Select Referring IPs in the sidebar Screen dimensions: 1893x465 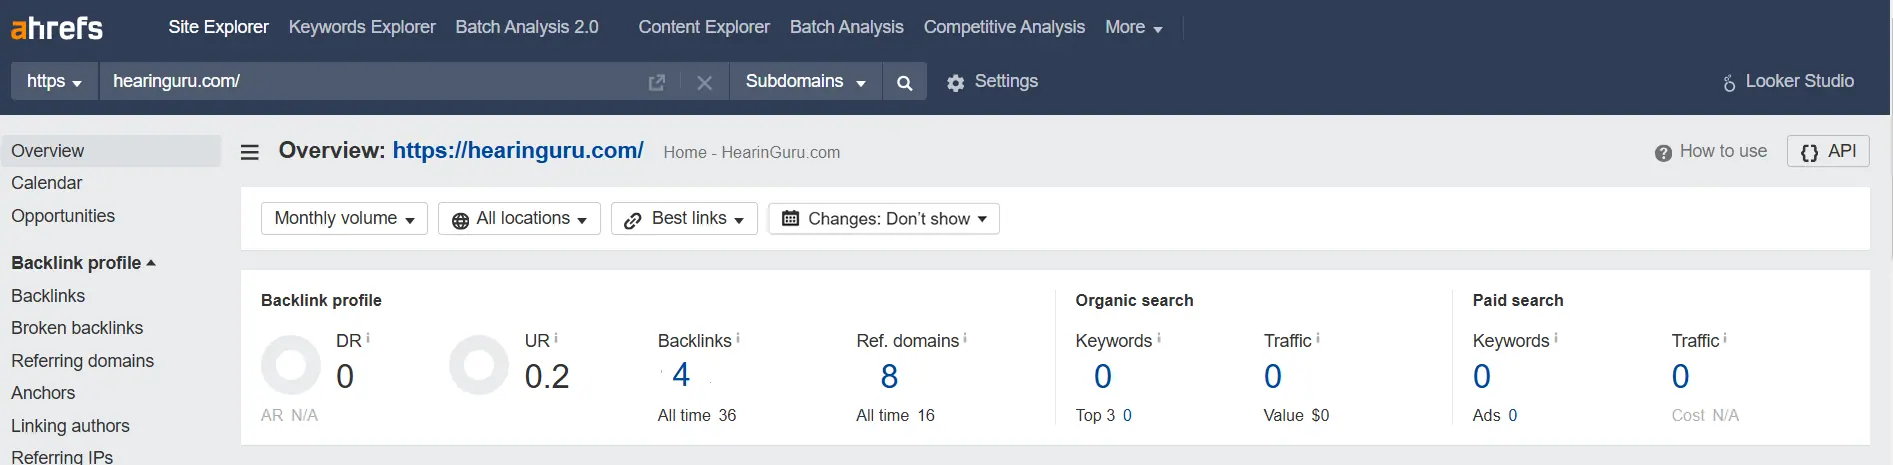62,457
